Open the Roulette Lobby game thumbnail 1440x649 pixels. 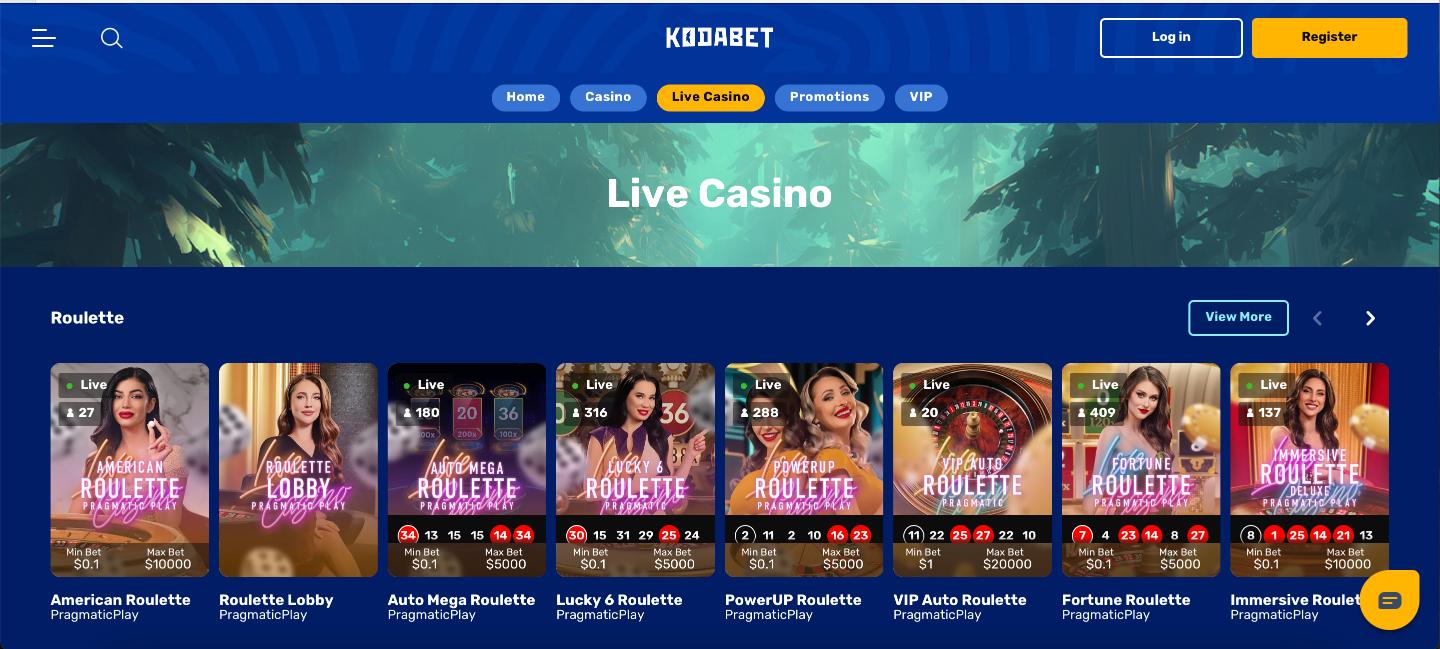[x=298, y=470]
